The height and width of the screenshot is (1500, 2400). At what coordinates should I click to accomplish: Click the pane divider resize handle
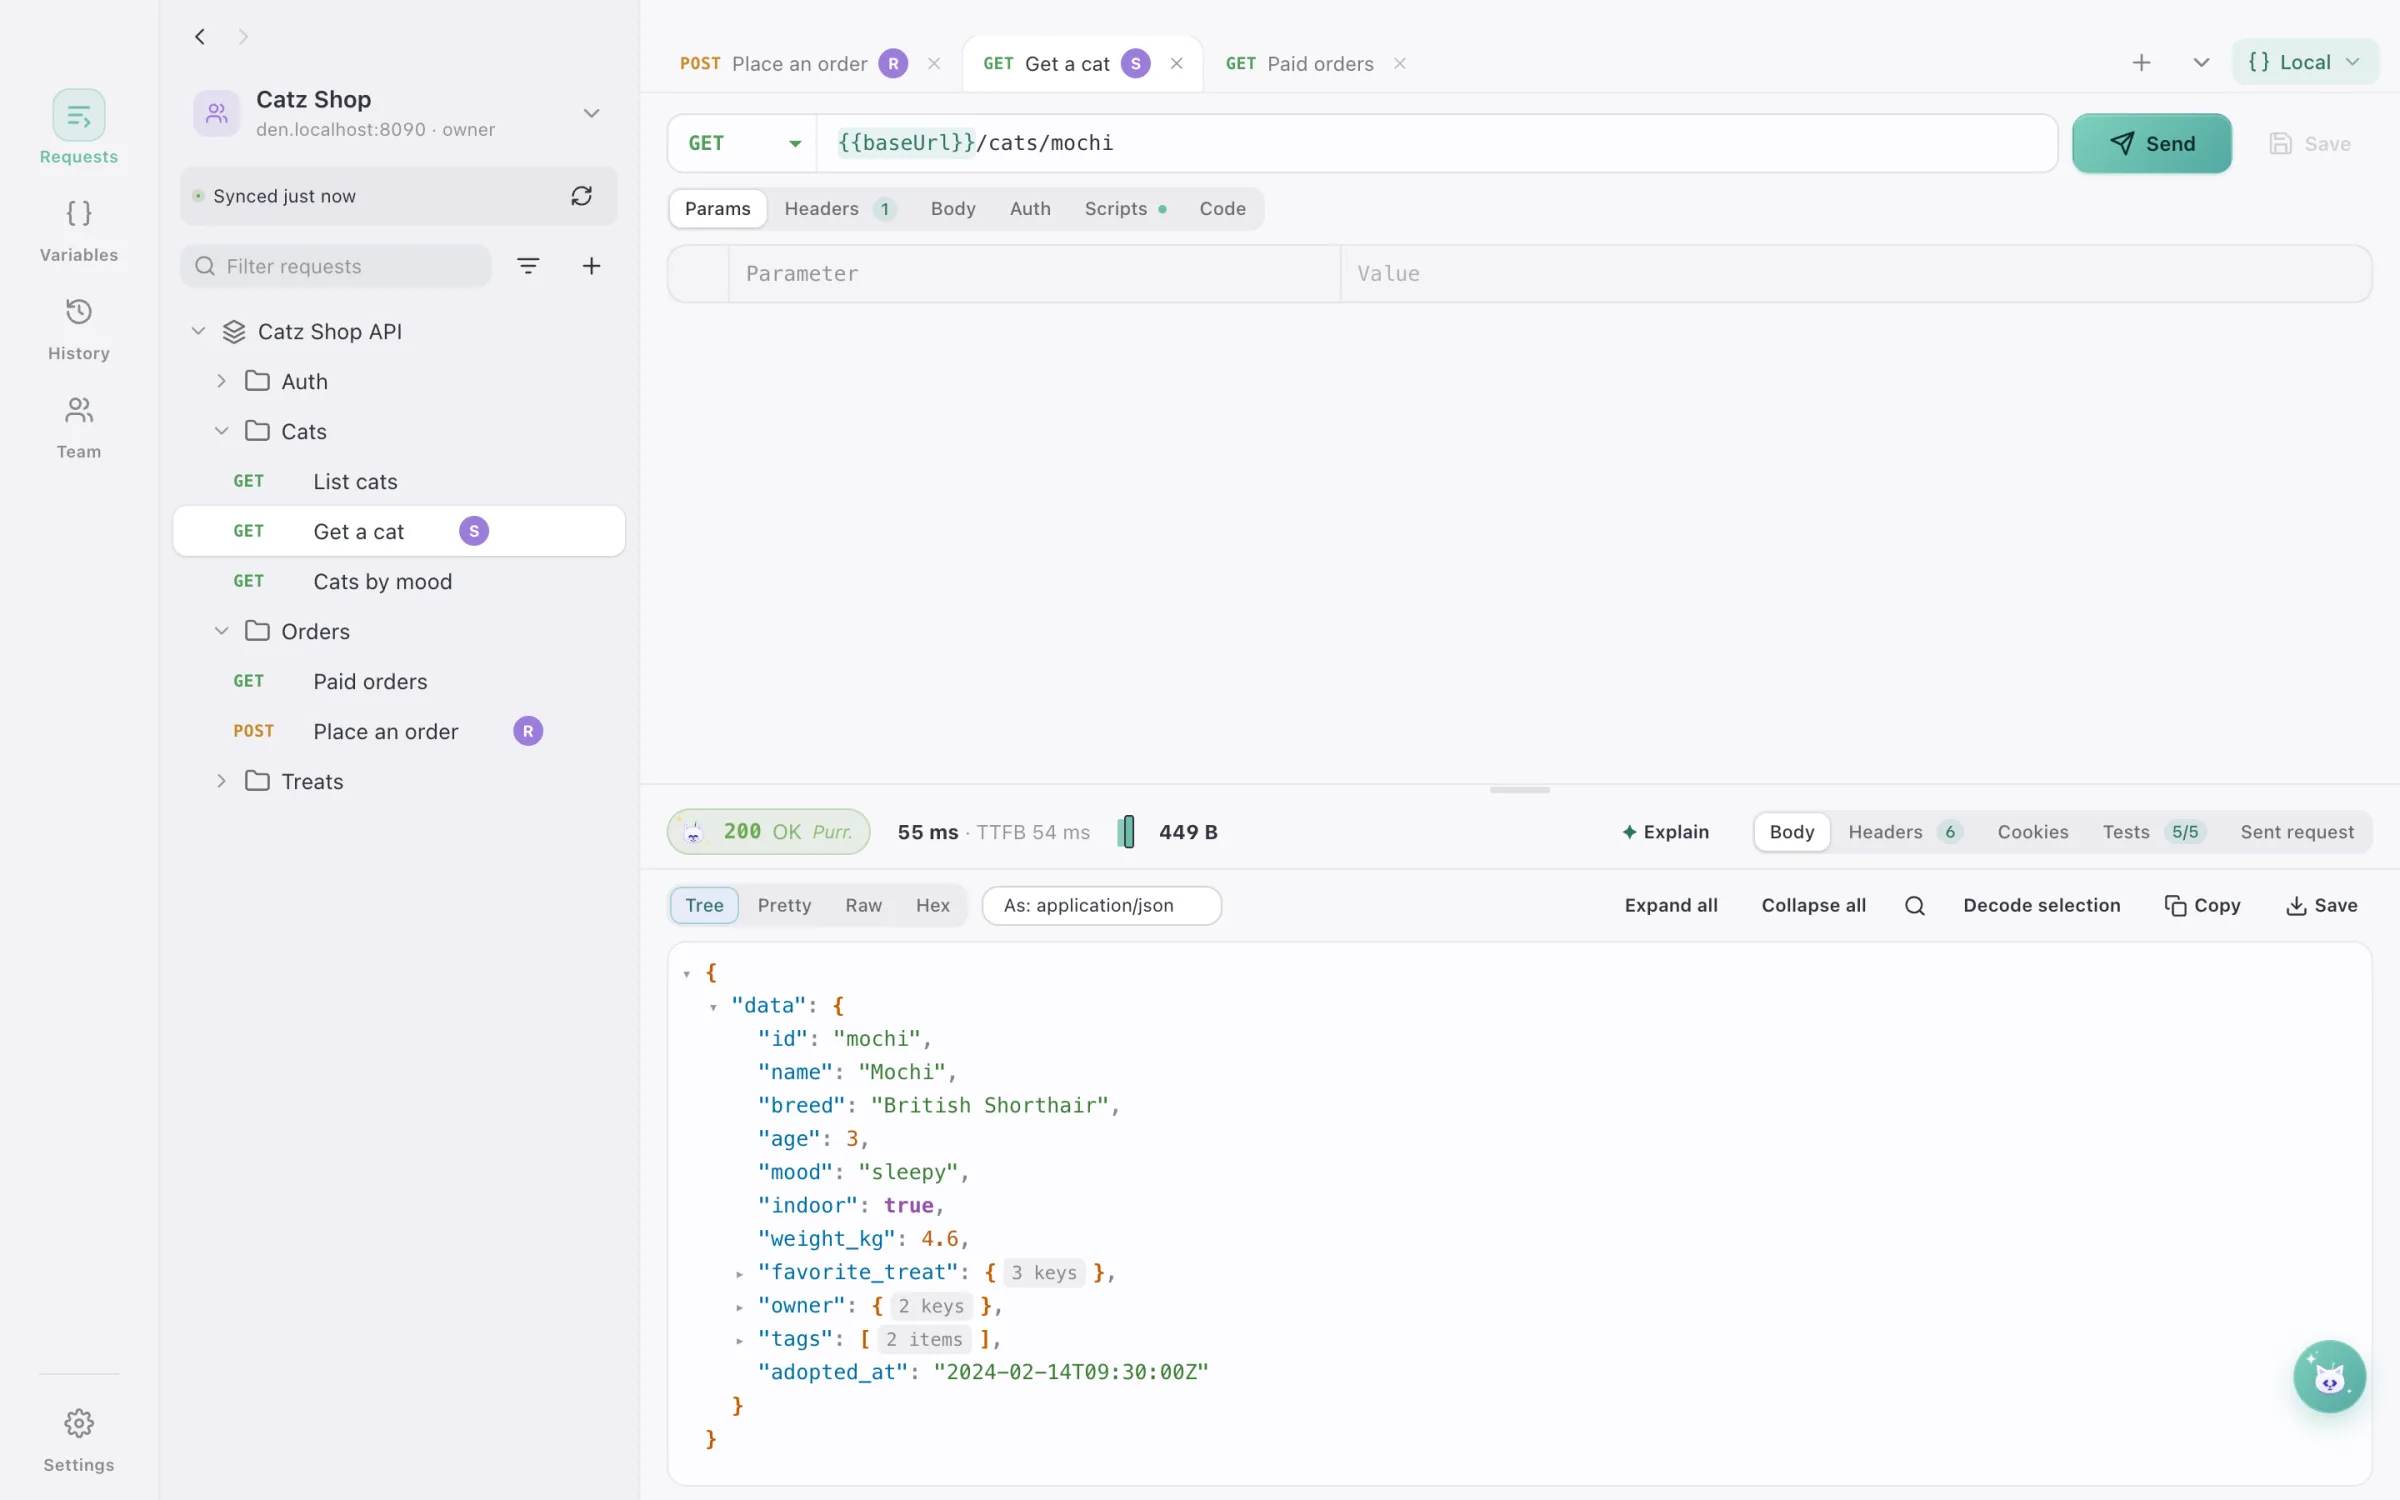1519,790
